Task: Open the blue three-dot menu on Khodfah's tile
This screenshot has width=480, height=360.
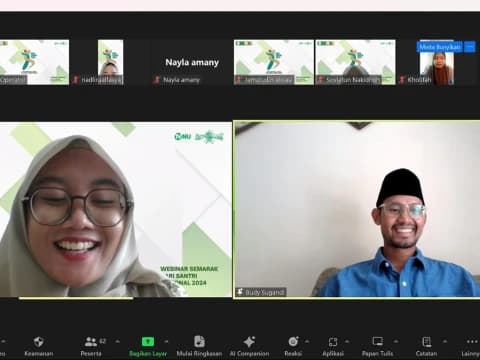Action: [470, 47]
